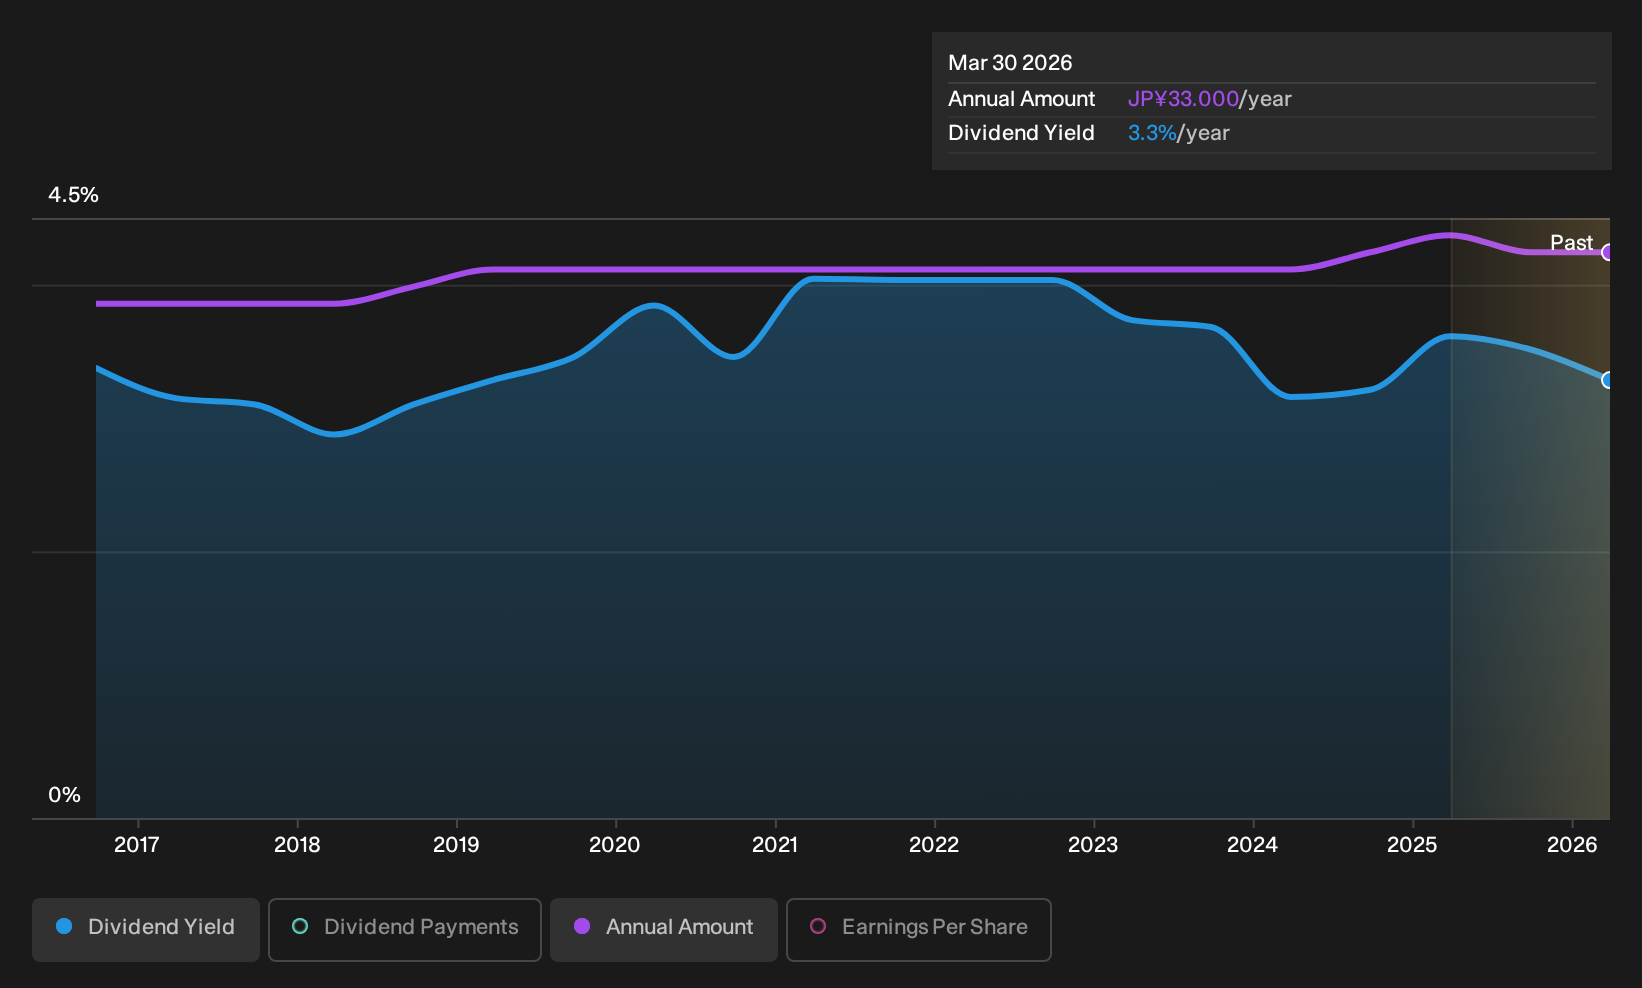The image size is (1642, 988).
Task: Click the 3.3% dividend yield value
Action: 1152,133
